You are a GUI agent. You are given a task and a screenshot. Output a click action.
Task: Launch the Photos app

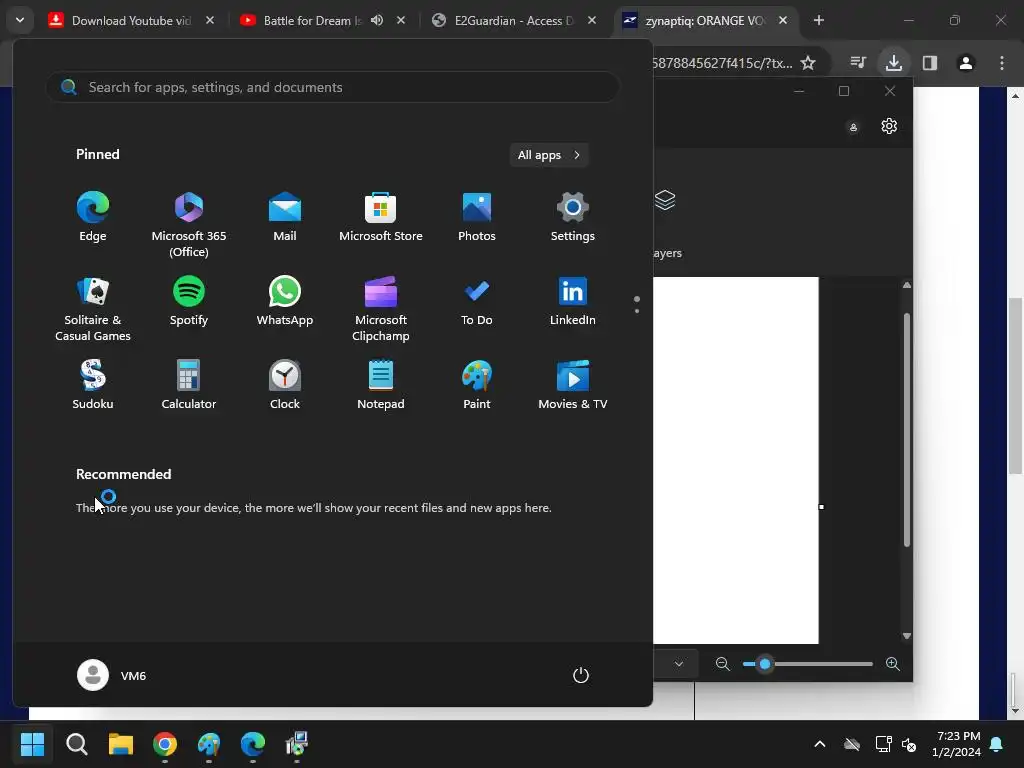pyautogui.click(x=477, y=217)
